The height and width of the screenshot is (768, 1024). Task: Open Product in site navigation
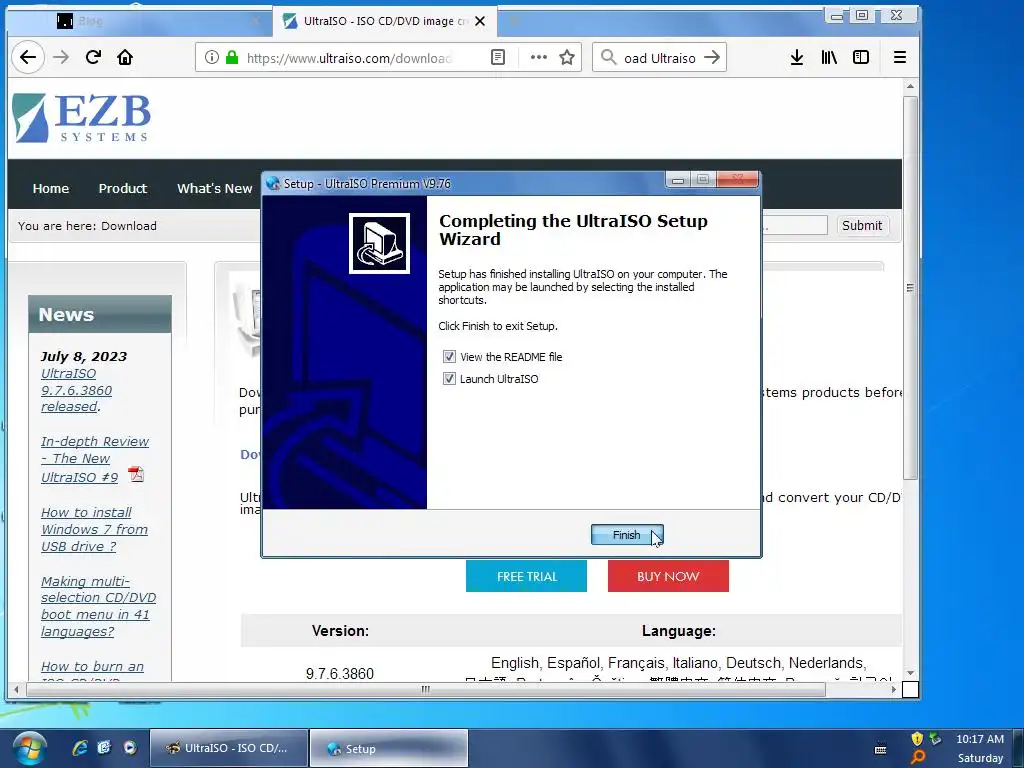123,188
